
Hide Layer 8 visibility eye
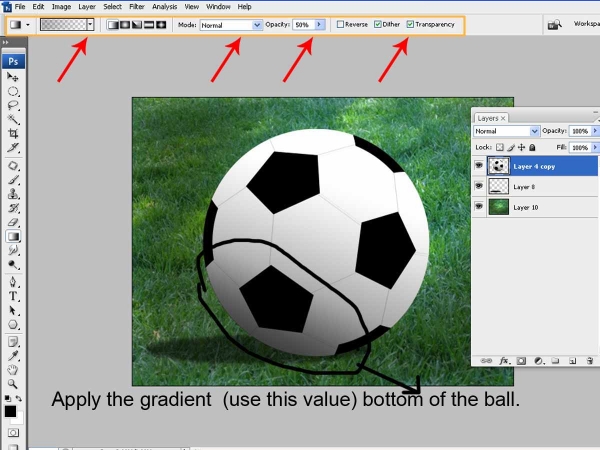tap(479, 186)
